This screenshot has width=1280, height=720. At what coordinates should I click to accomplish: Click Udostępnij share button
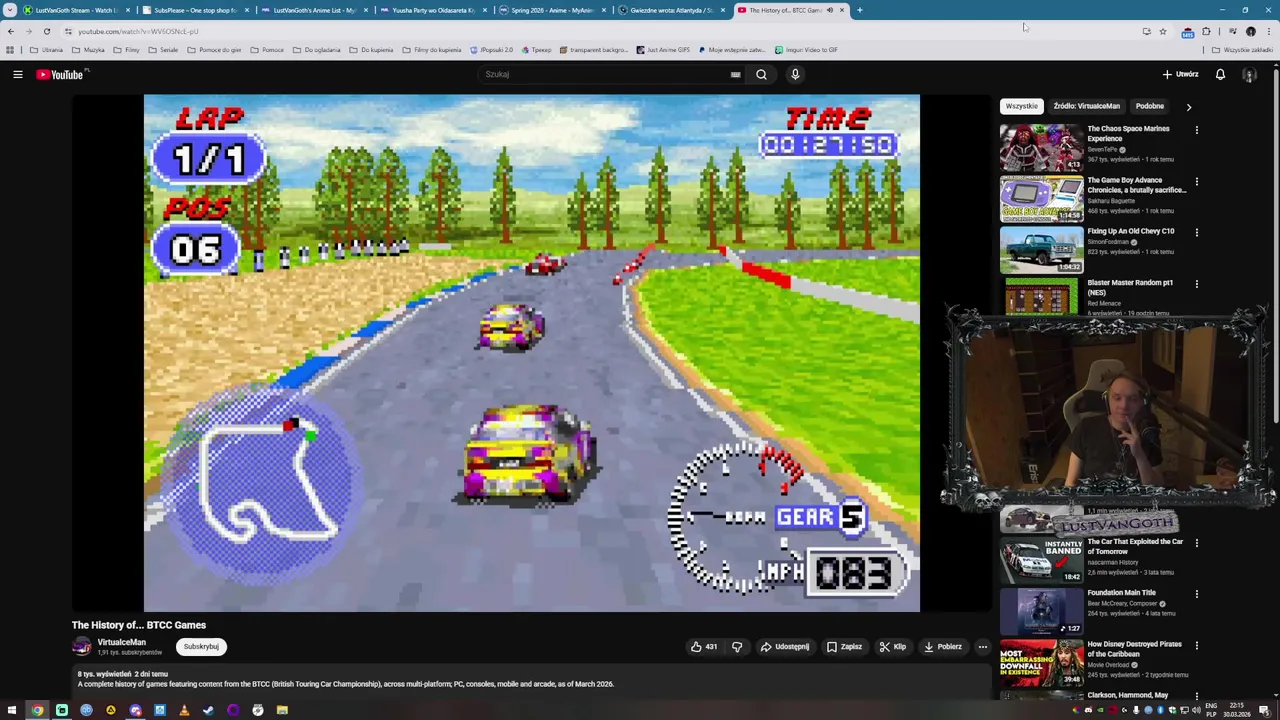click(x=785, y=646)
